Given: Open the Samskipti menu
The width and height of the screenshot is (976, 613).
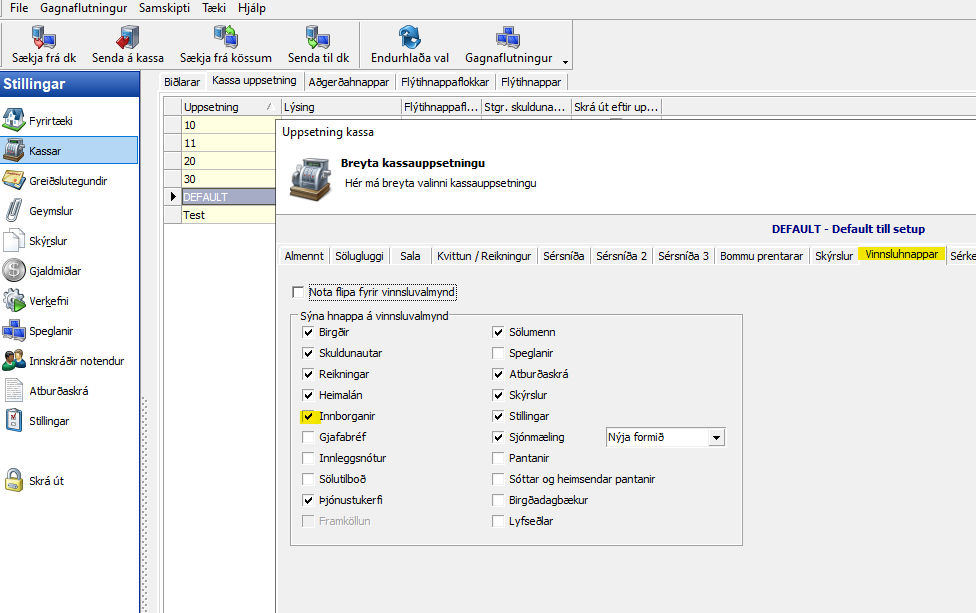Looking at the screenshot, I should [165, 7].
